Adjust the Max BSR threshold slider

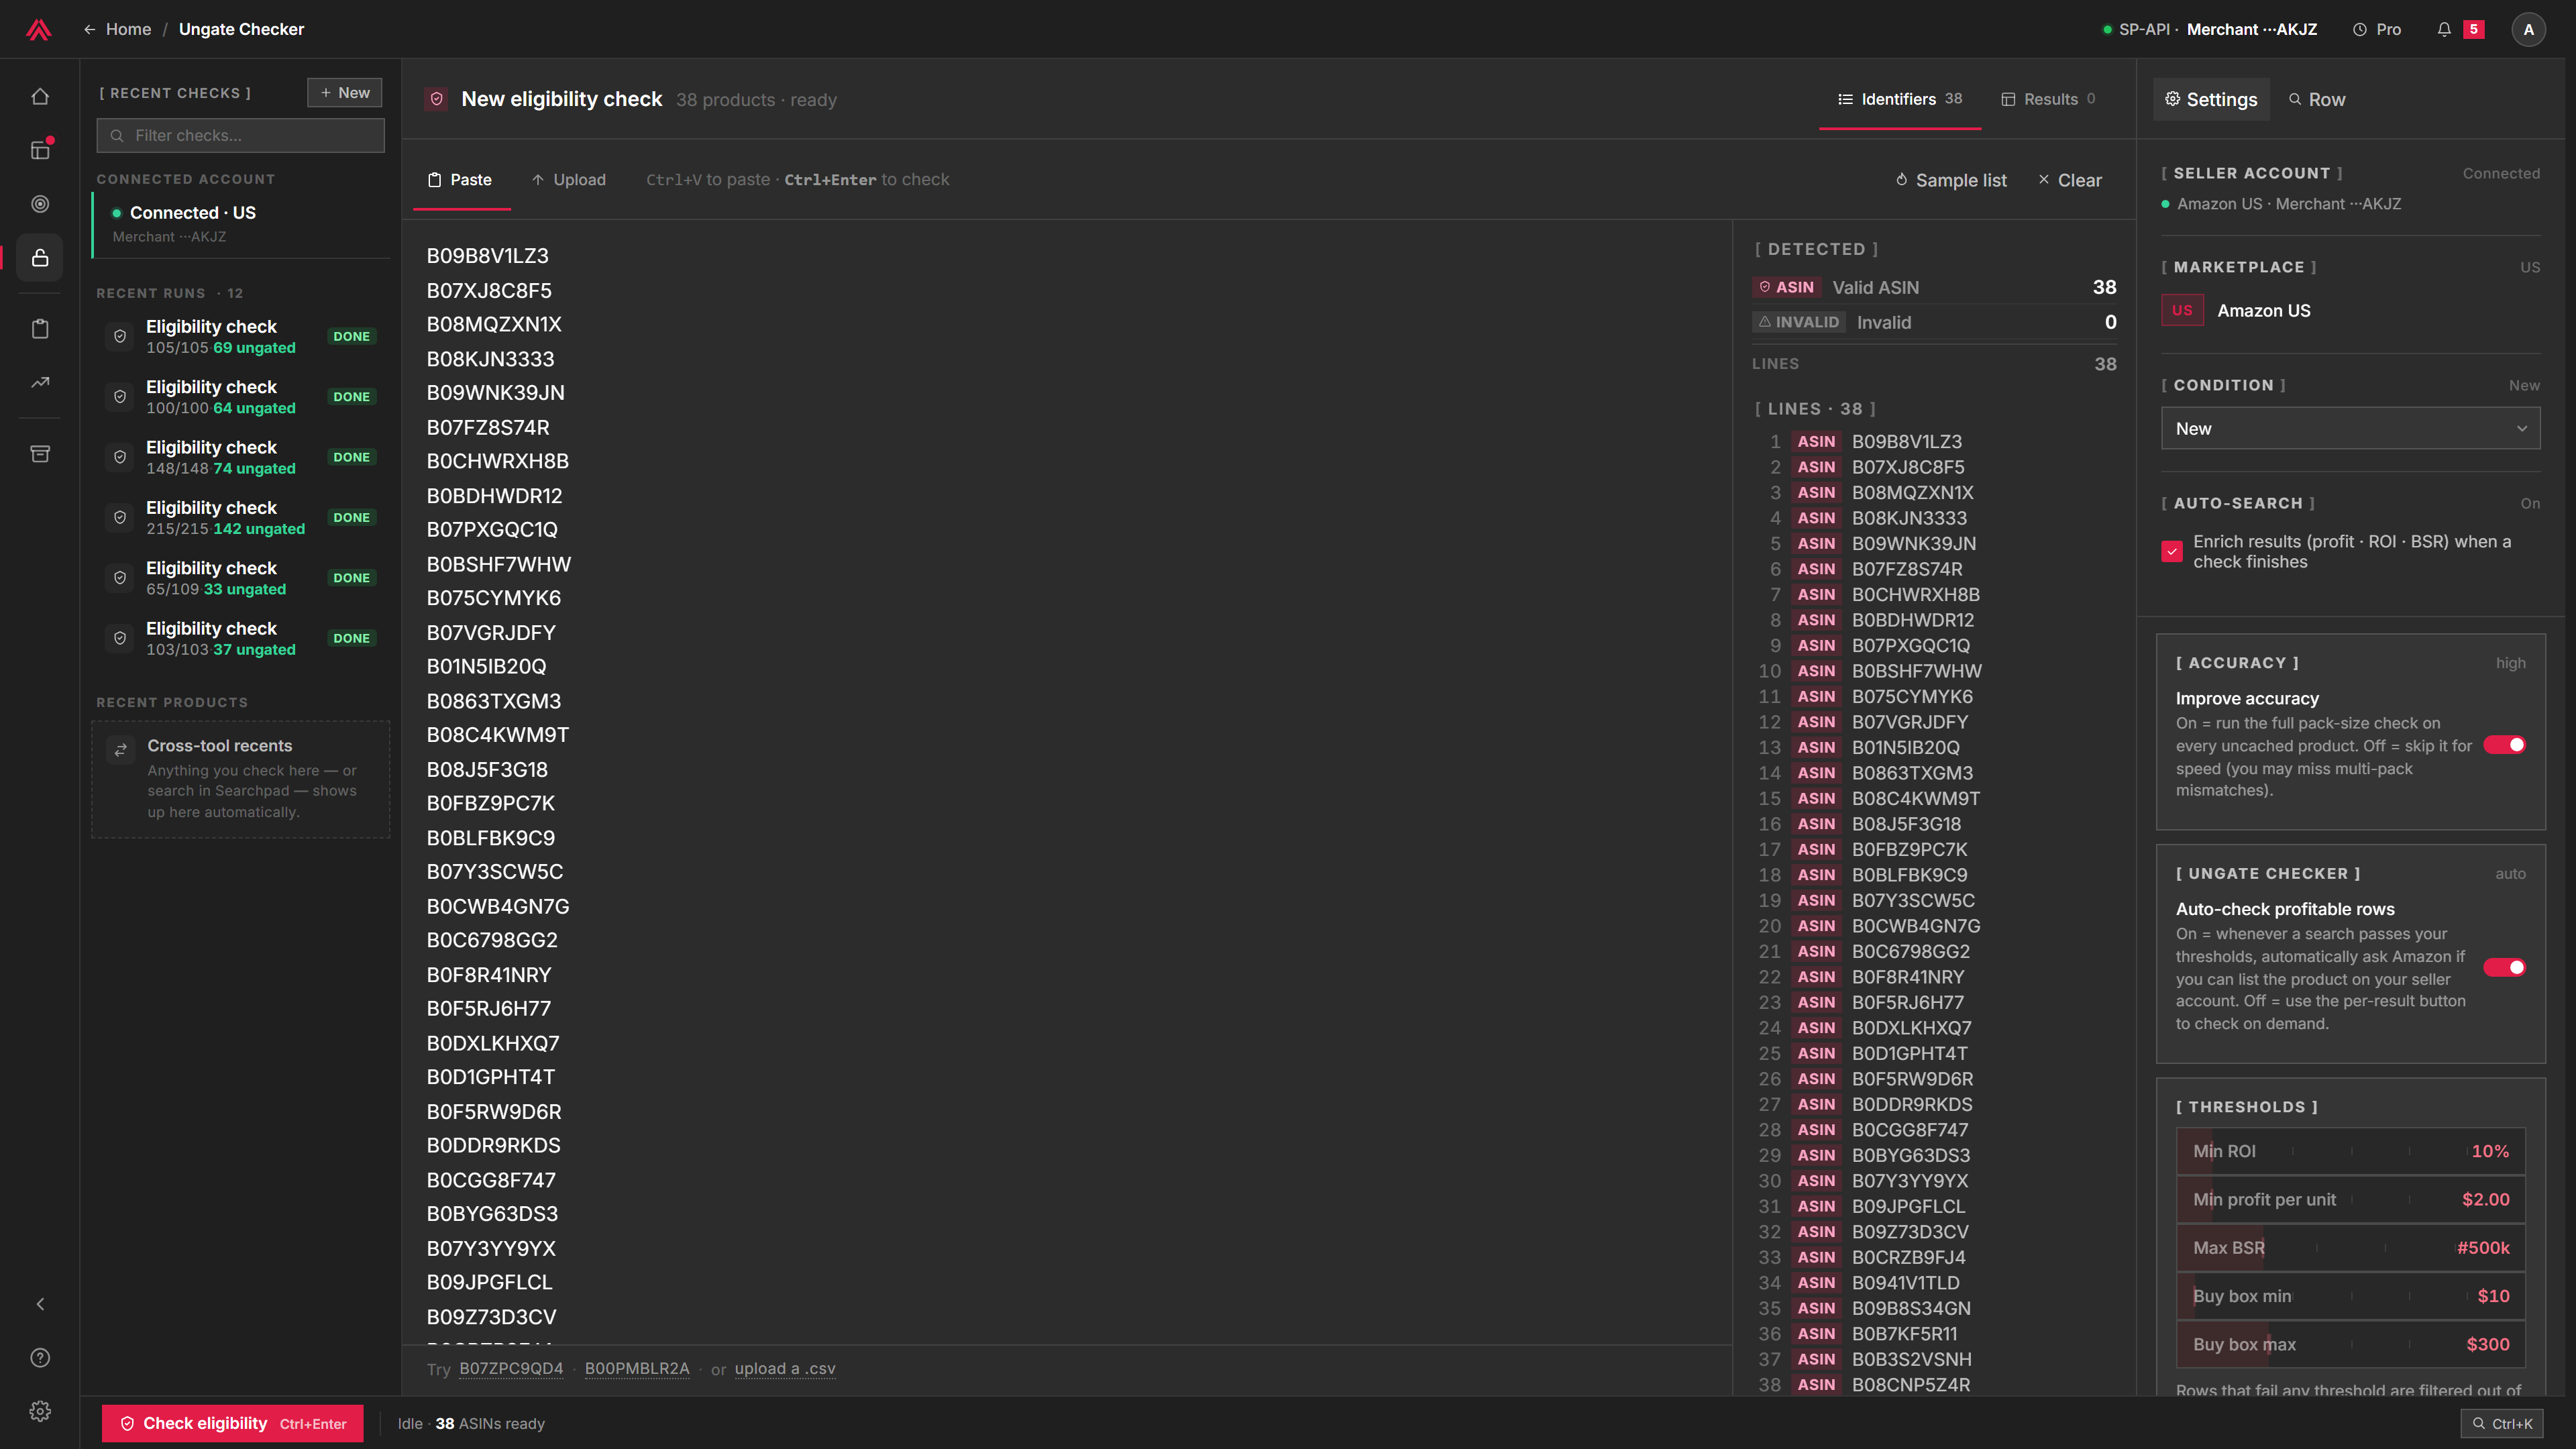click(2350, 1247)
